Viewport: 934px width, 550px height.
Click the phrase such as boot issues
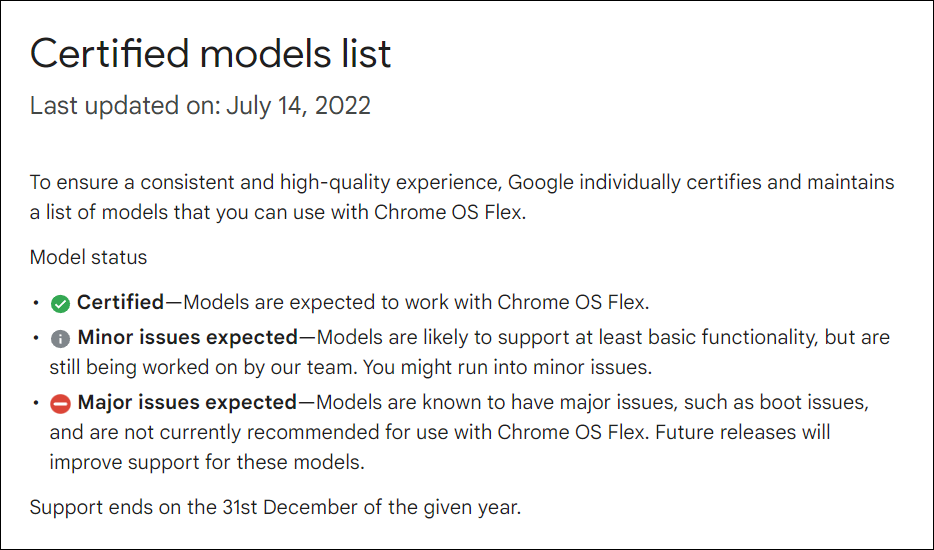(x=776, y=403)
